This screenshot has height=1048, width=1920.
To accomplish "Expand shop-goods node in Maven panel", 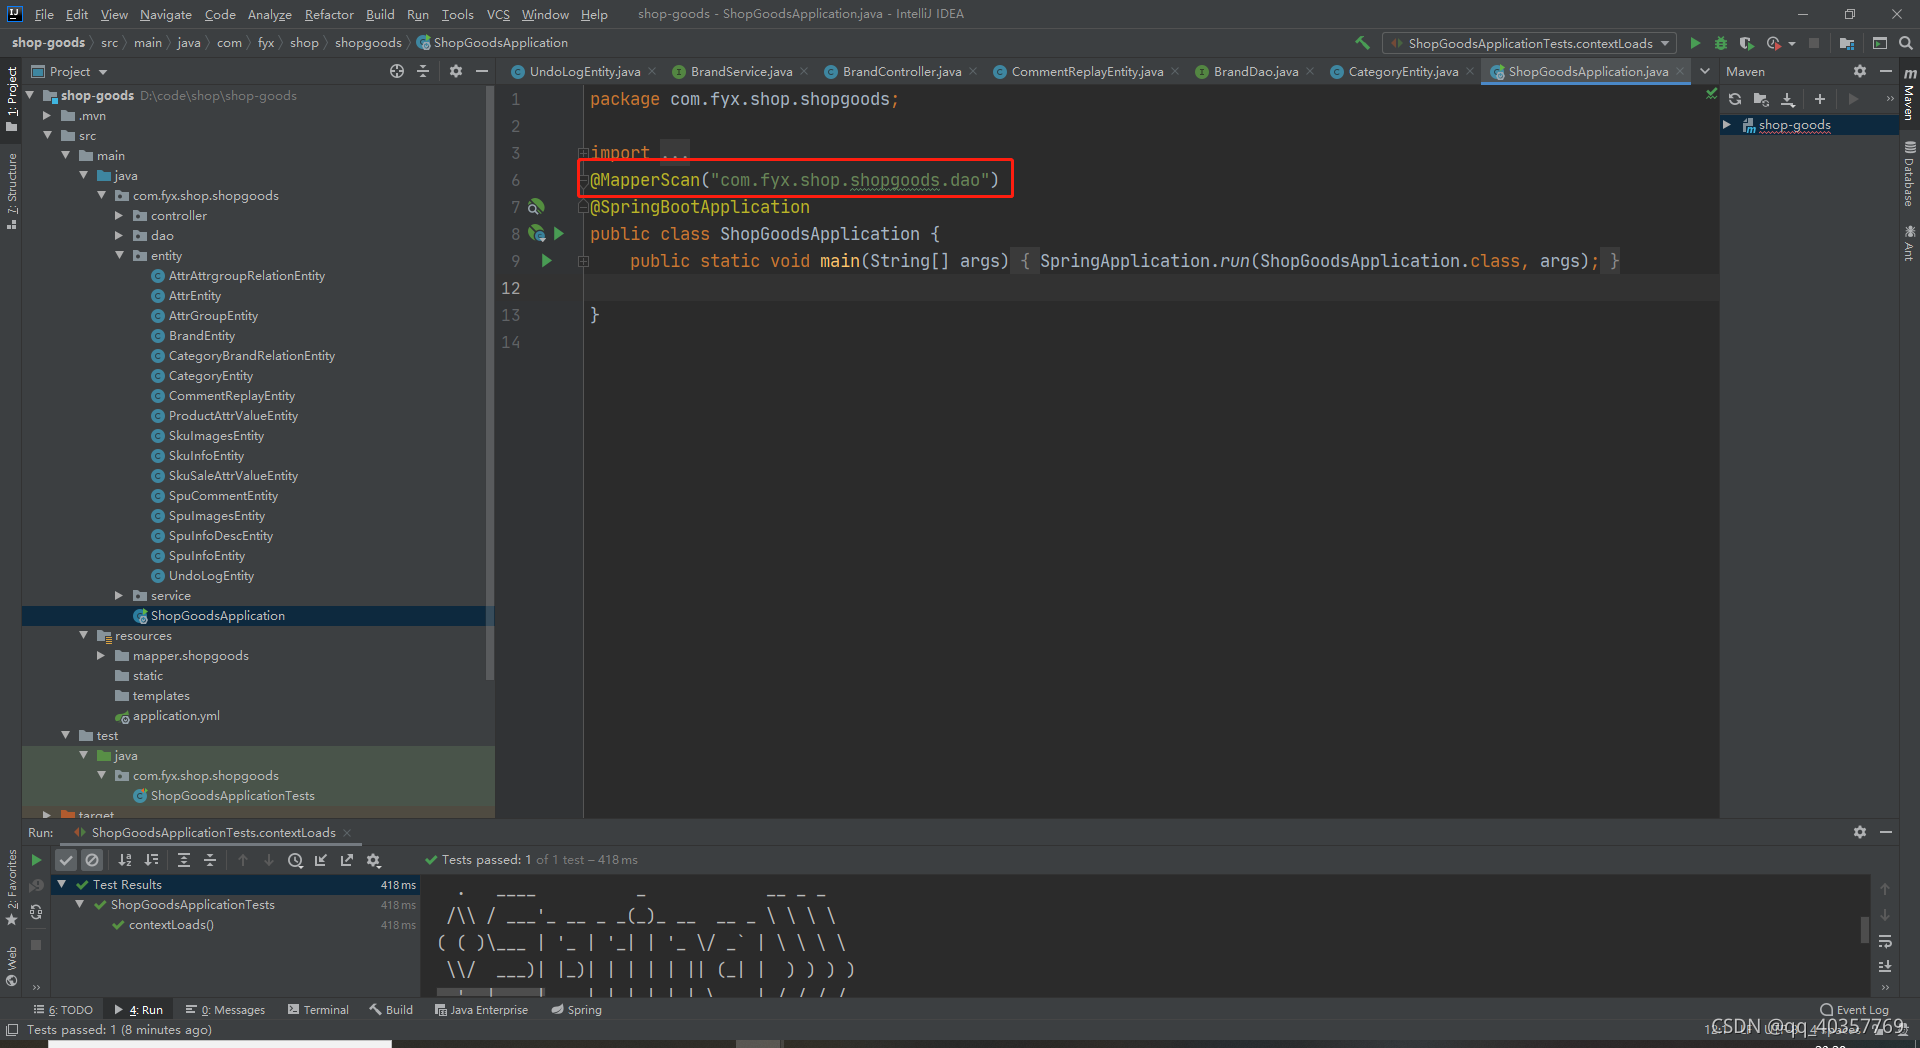I will 1727,125.
